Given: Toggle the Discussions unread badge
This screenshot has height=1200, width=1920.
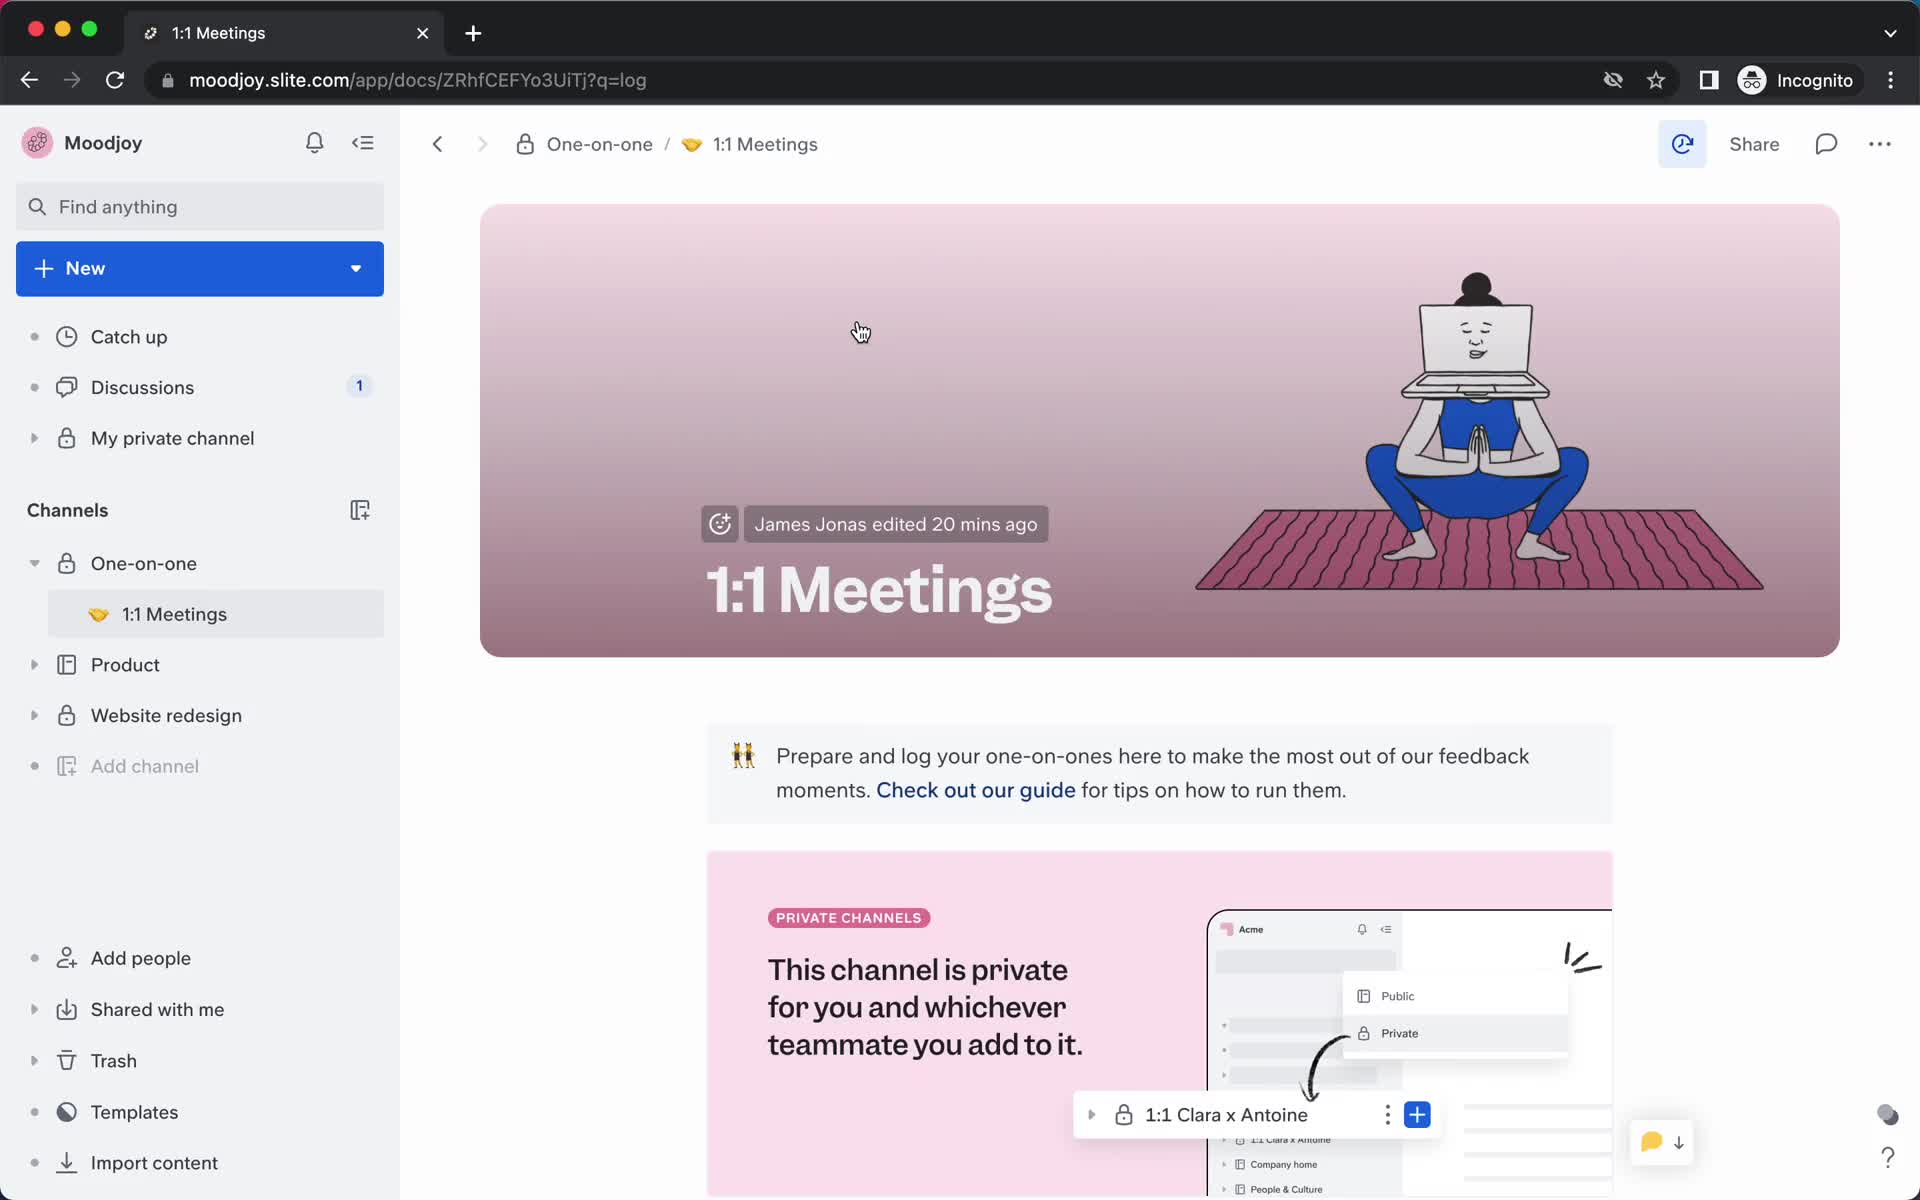Looking at the screenshot, I should [x=358, y=386].
